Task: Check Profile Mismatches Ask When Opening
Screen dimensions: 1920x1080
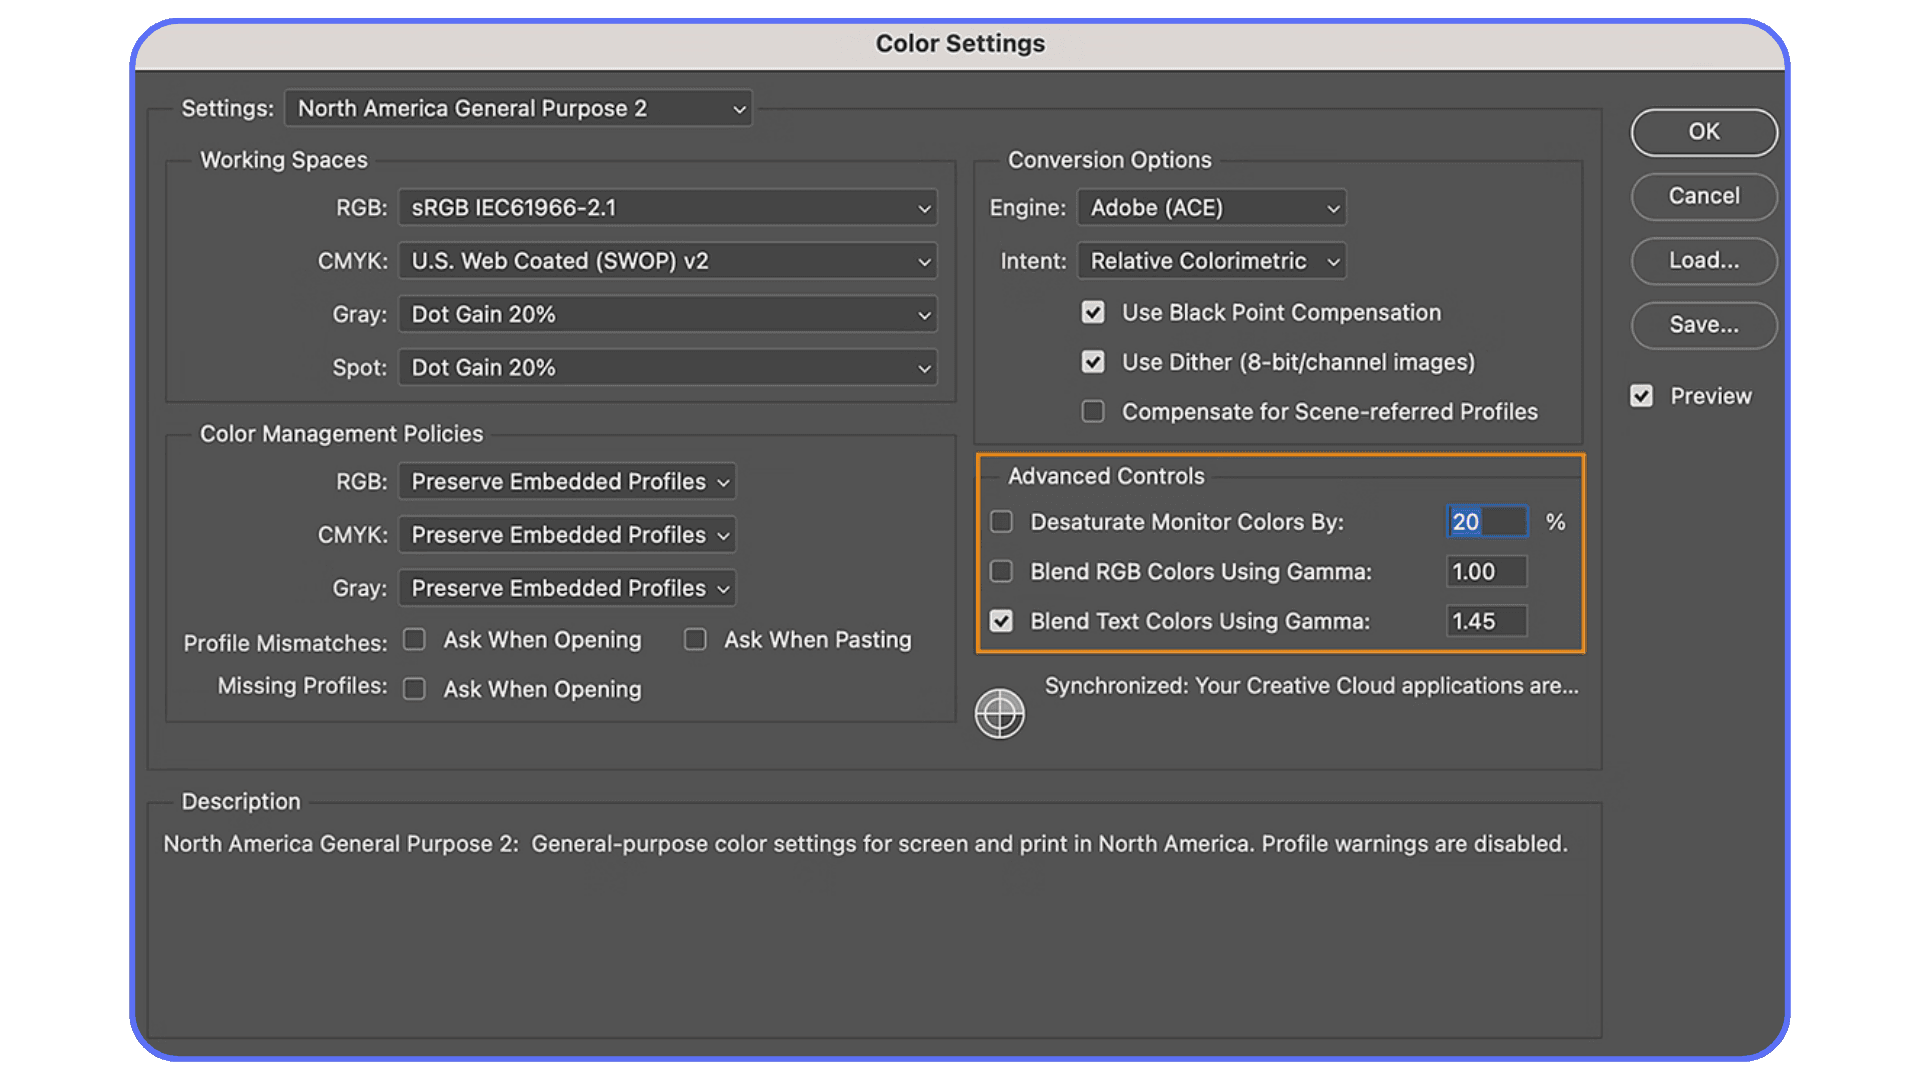Action: click(x=414, y=639)
